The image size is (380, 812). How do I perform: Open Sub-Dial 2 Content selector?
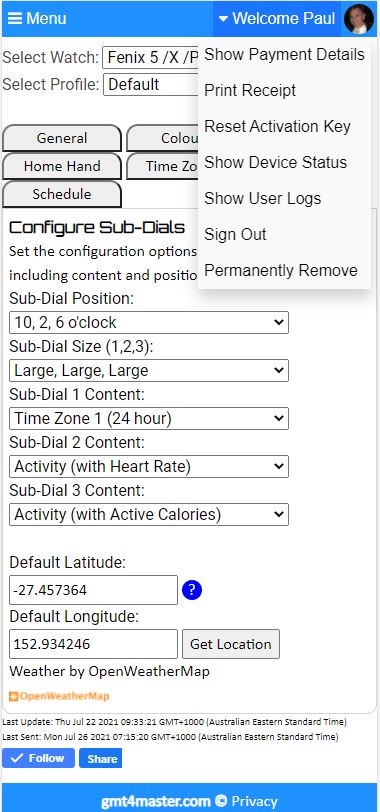click(149, 467)
